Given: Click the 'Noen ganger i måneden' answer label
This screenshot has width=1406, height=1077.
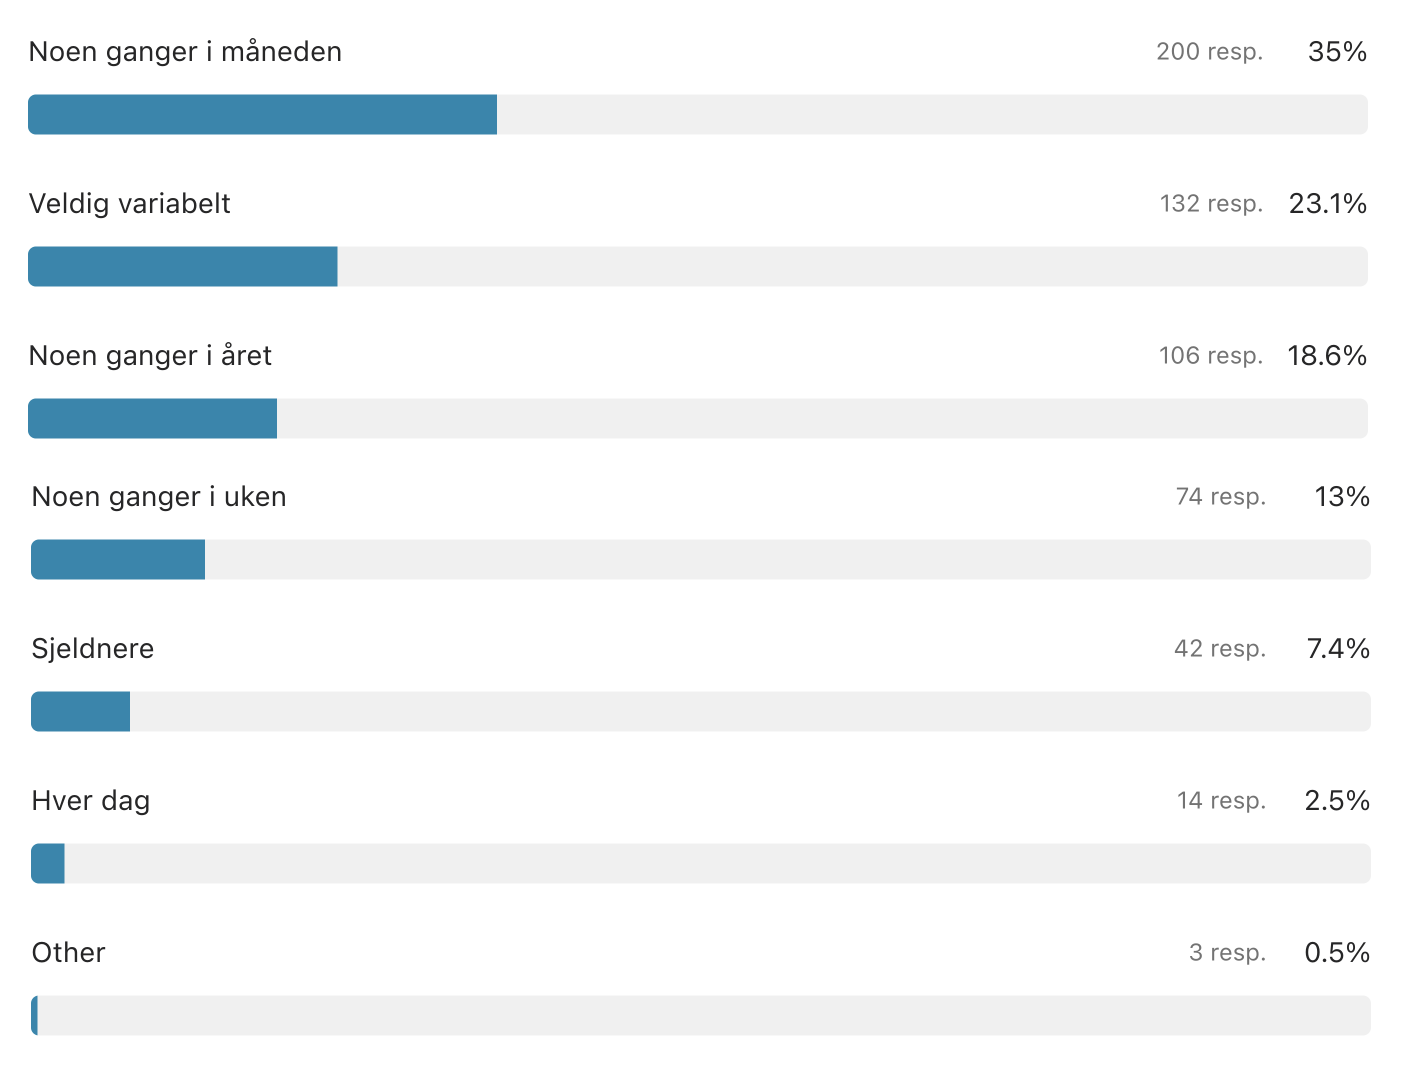Looking at the screenshot, I should (185, 52).
